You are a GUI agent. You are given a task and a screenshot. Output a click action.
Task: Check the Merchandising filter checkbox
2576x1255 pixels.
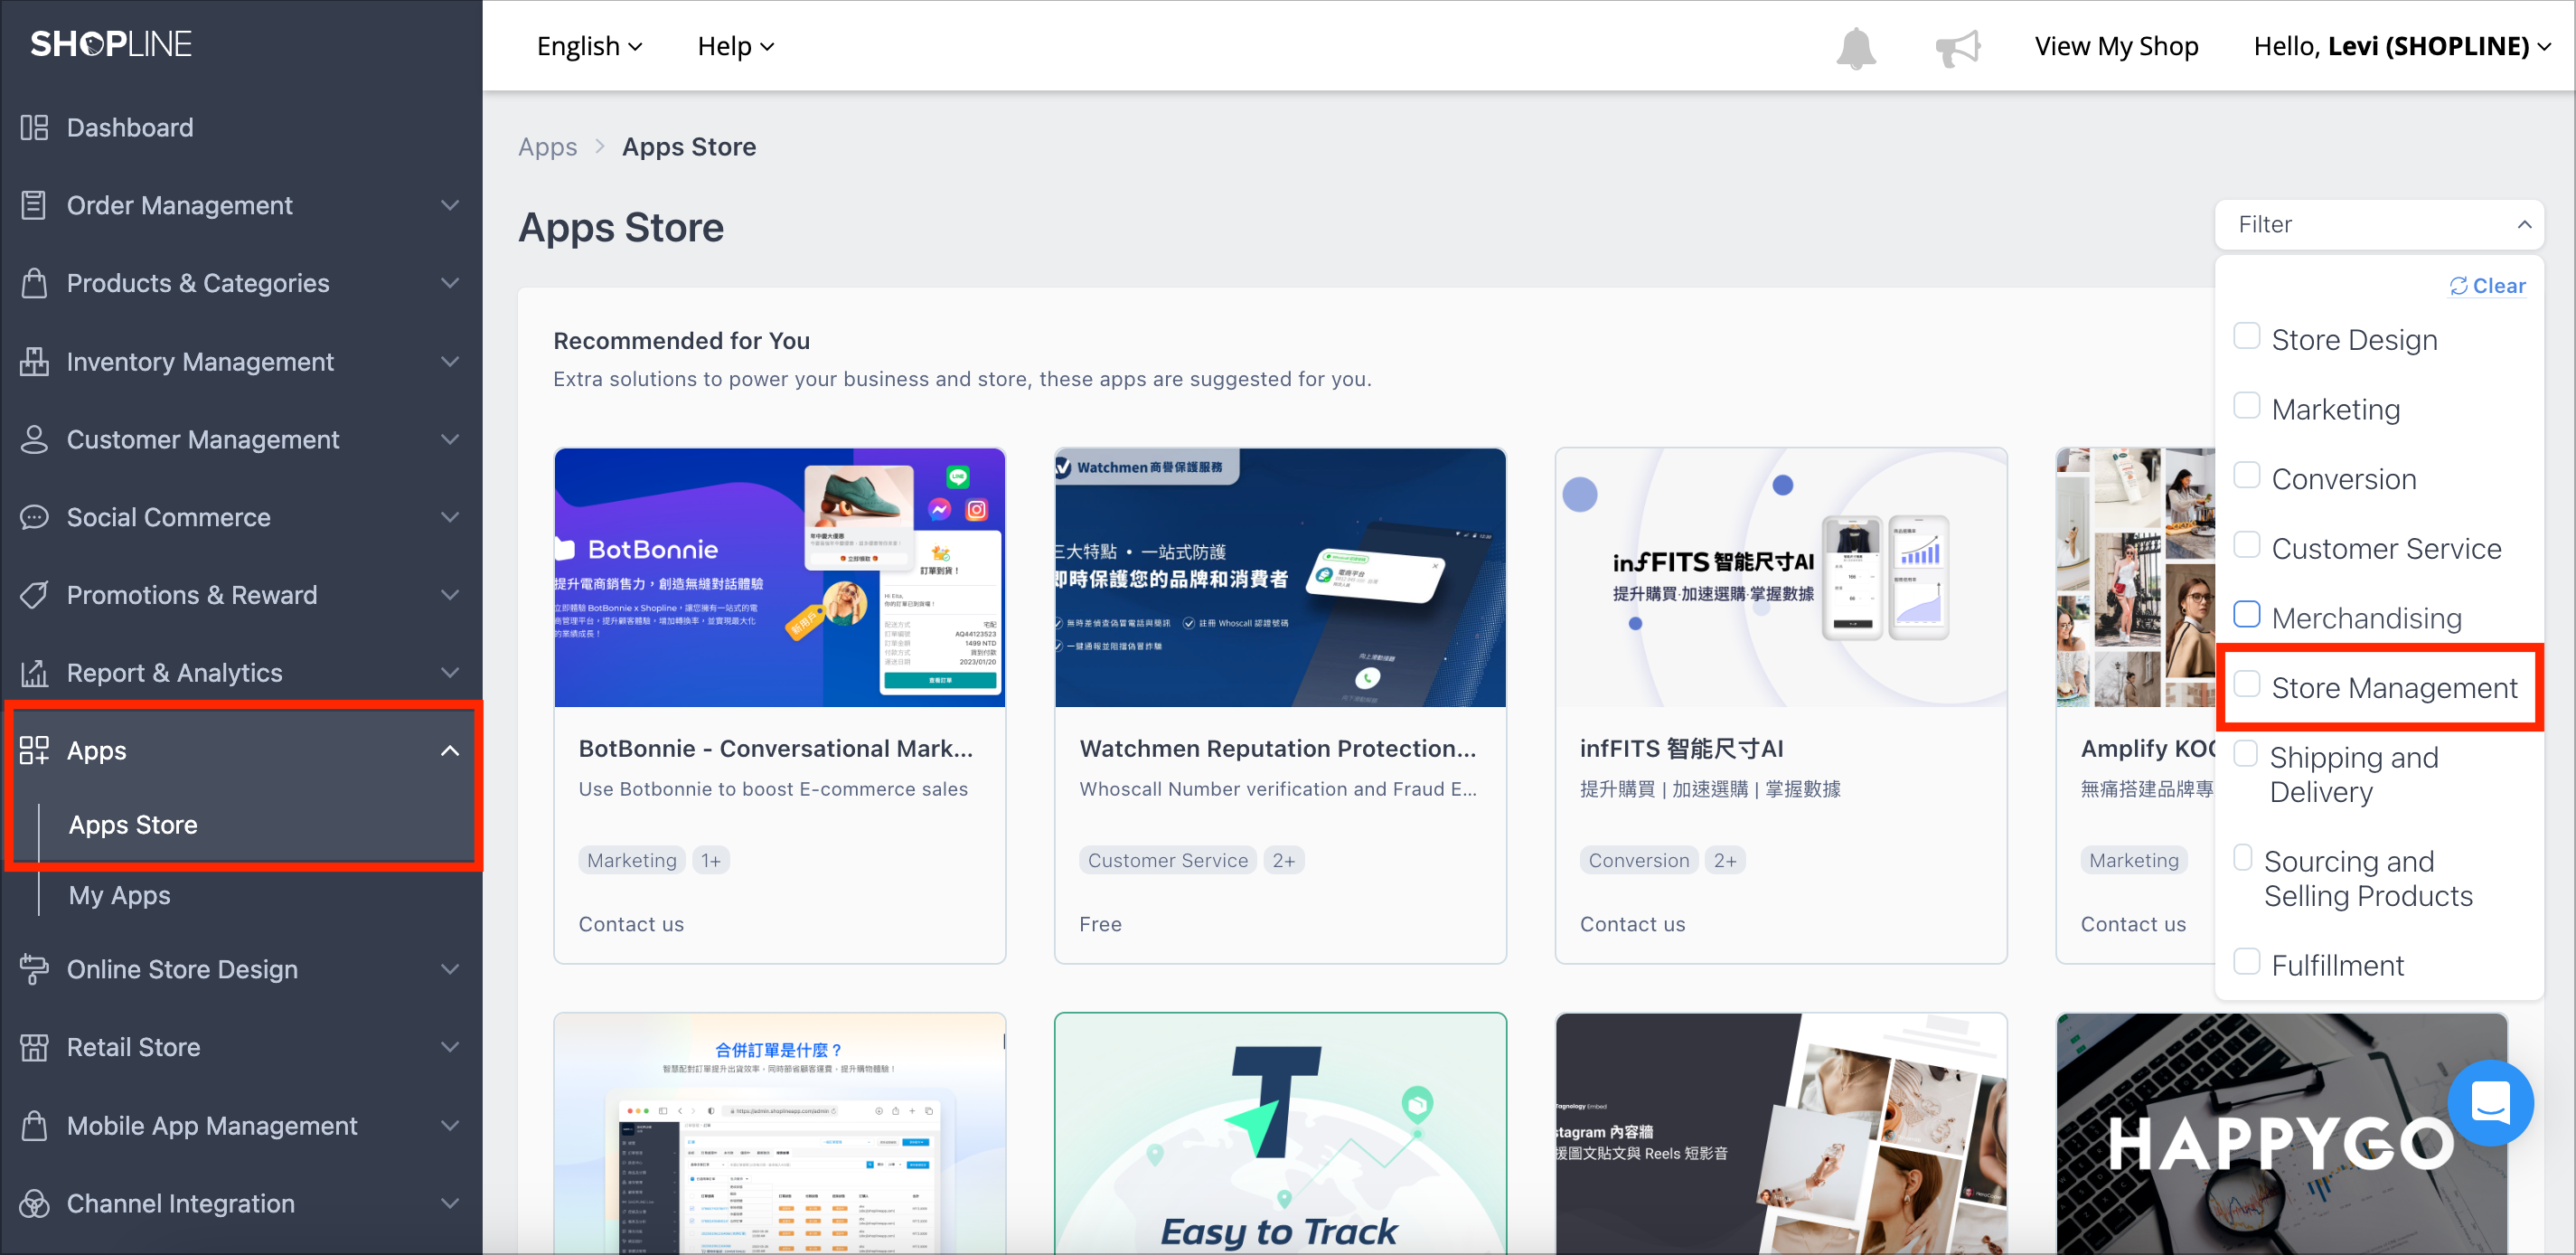coord(2246,614)
